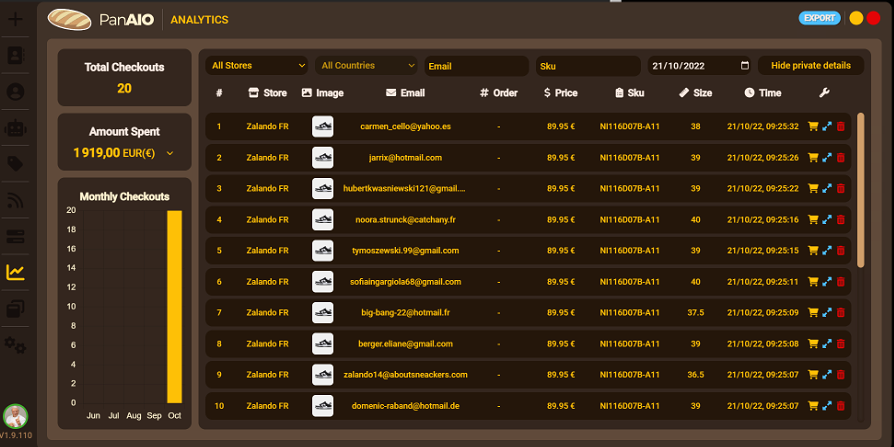
Task: Delete the sofiaingargiola68 checkout row
Action: pyautogui.click(x=840, y=282)
